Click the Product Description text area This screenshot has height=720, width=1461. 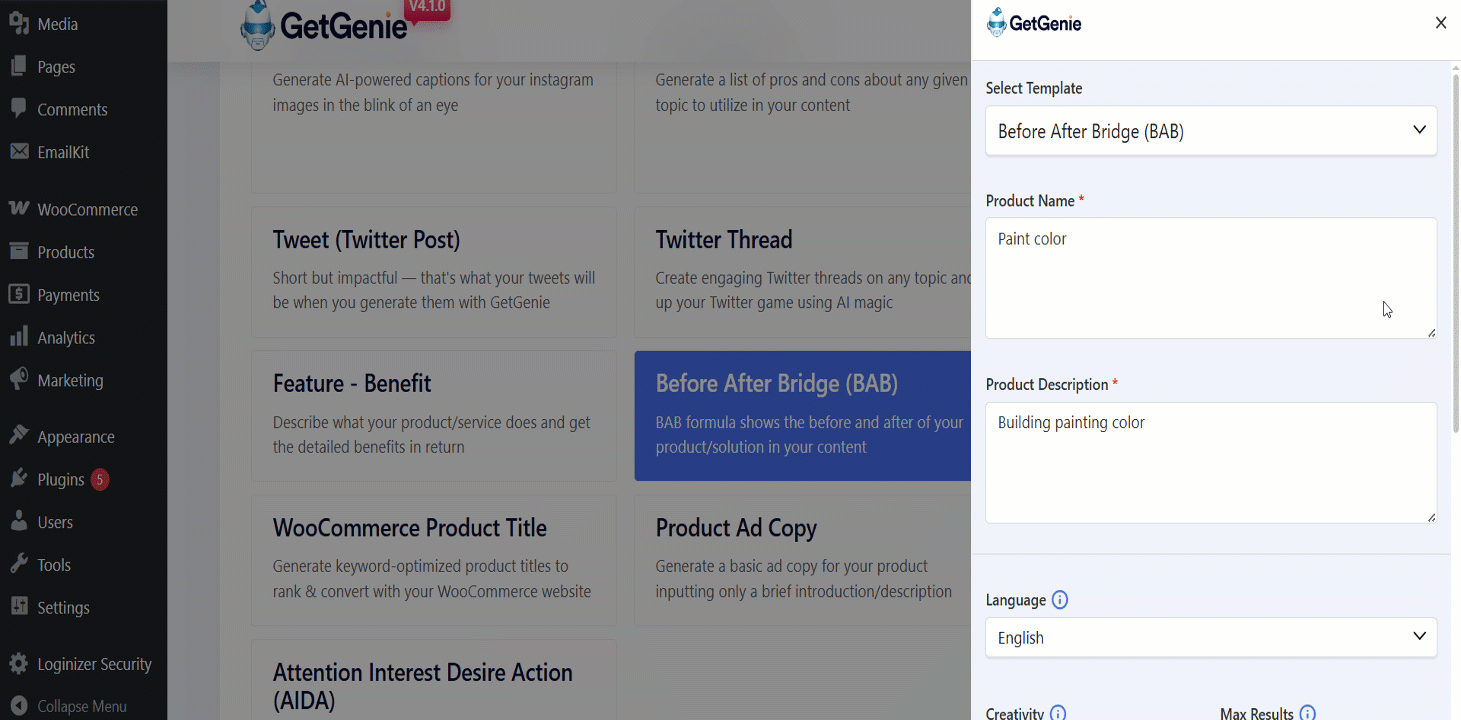1211,462
